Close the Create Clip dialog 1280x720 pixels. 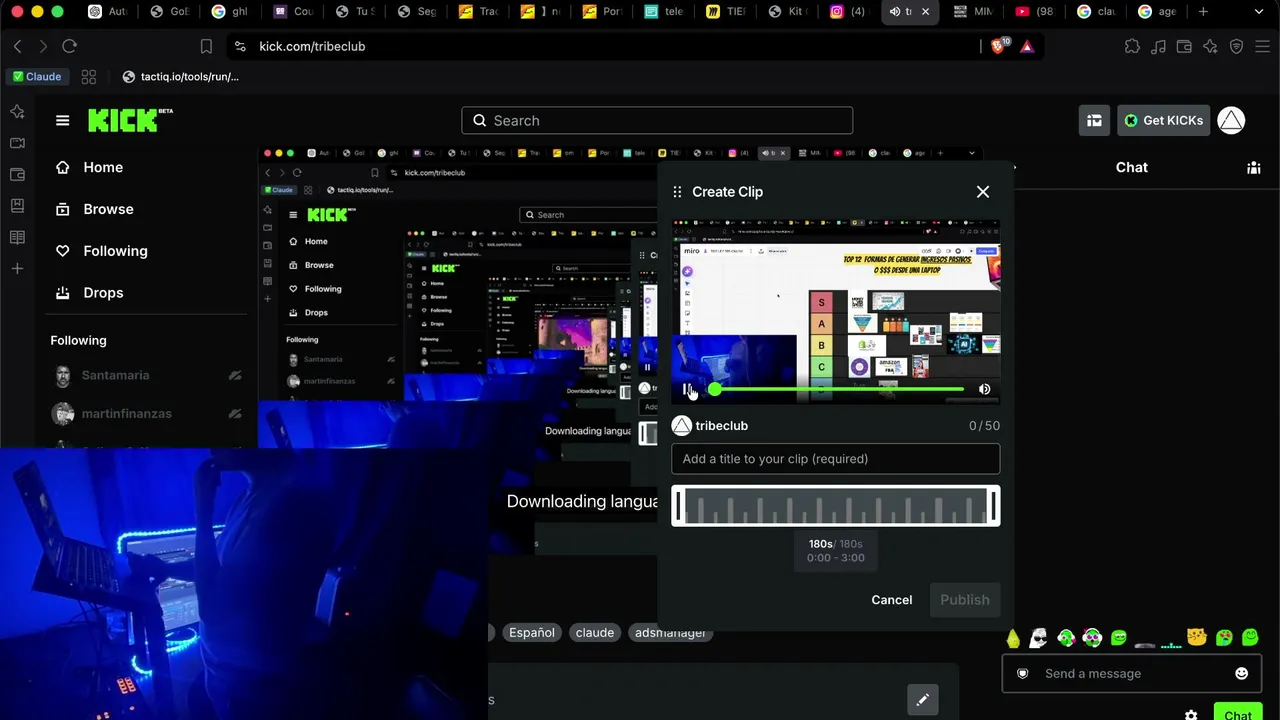tap(983, 192)
